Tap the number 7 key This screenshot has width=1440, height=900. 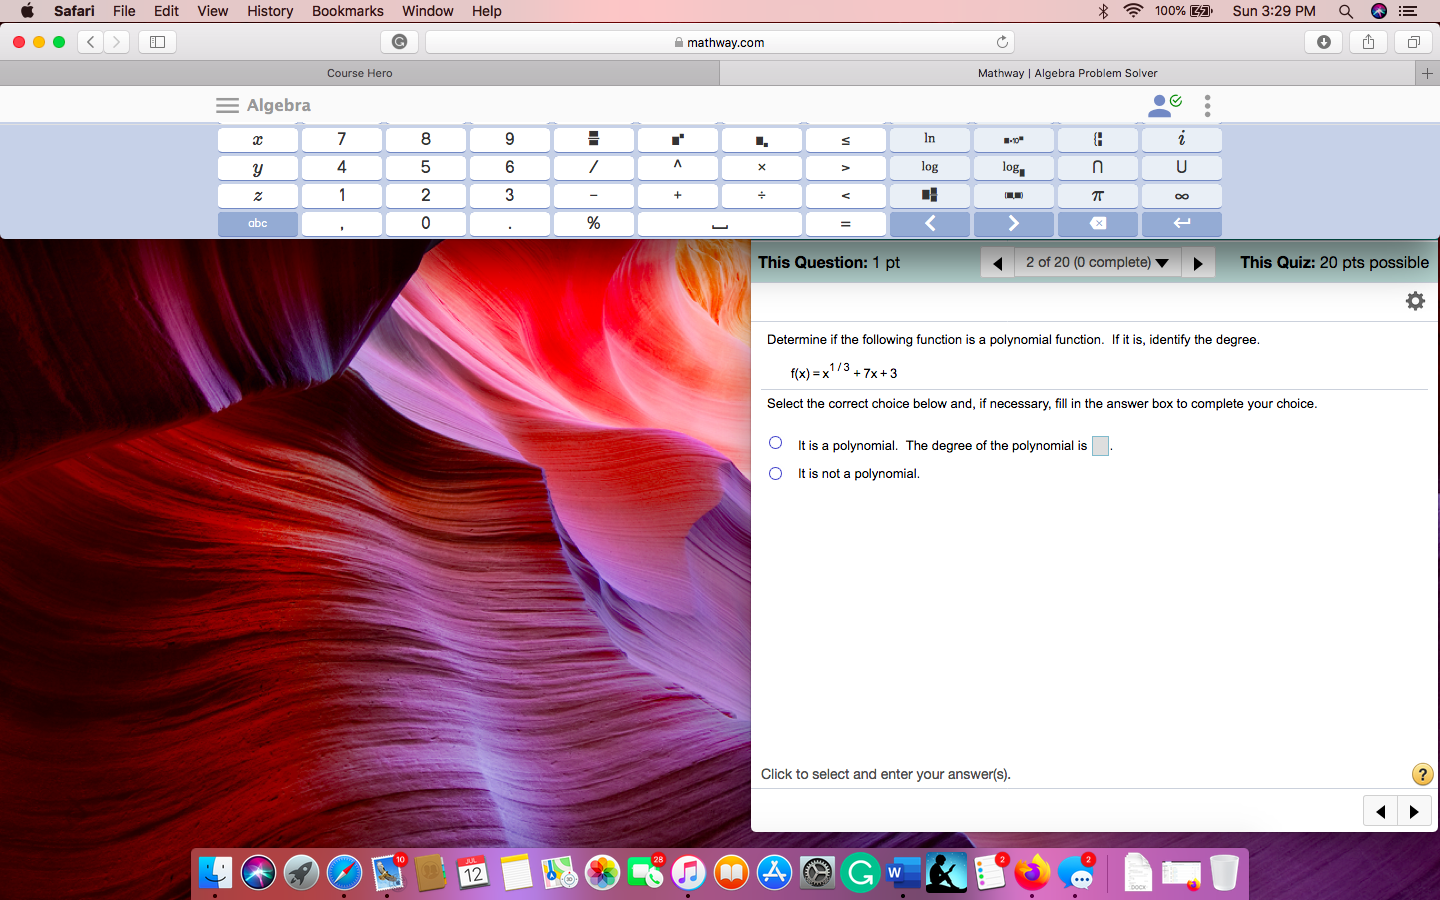coord(341,139)
